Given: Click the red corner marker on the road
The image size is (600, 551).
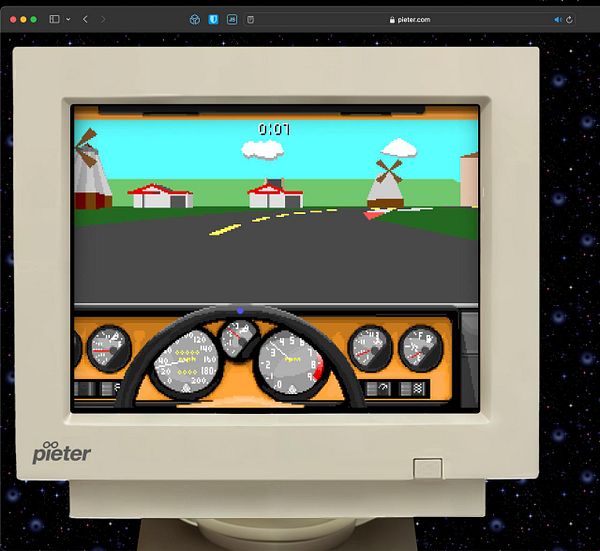Looking at the screenshot, I should [370, 215].
